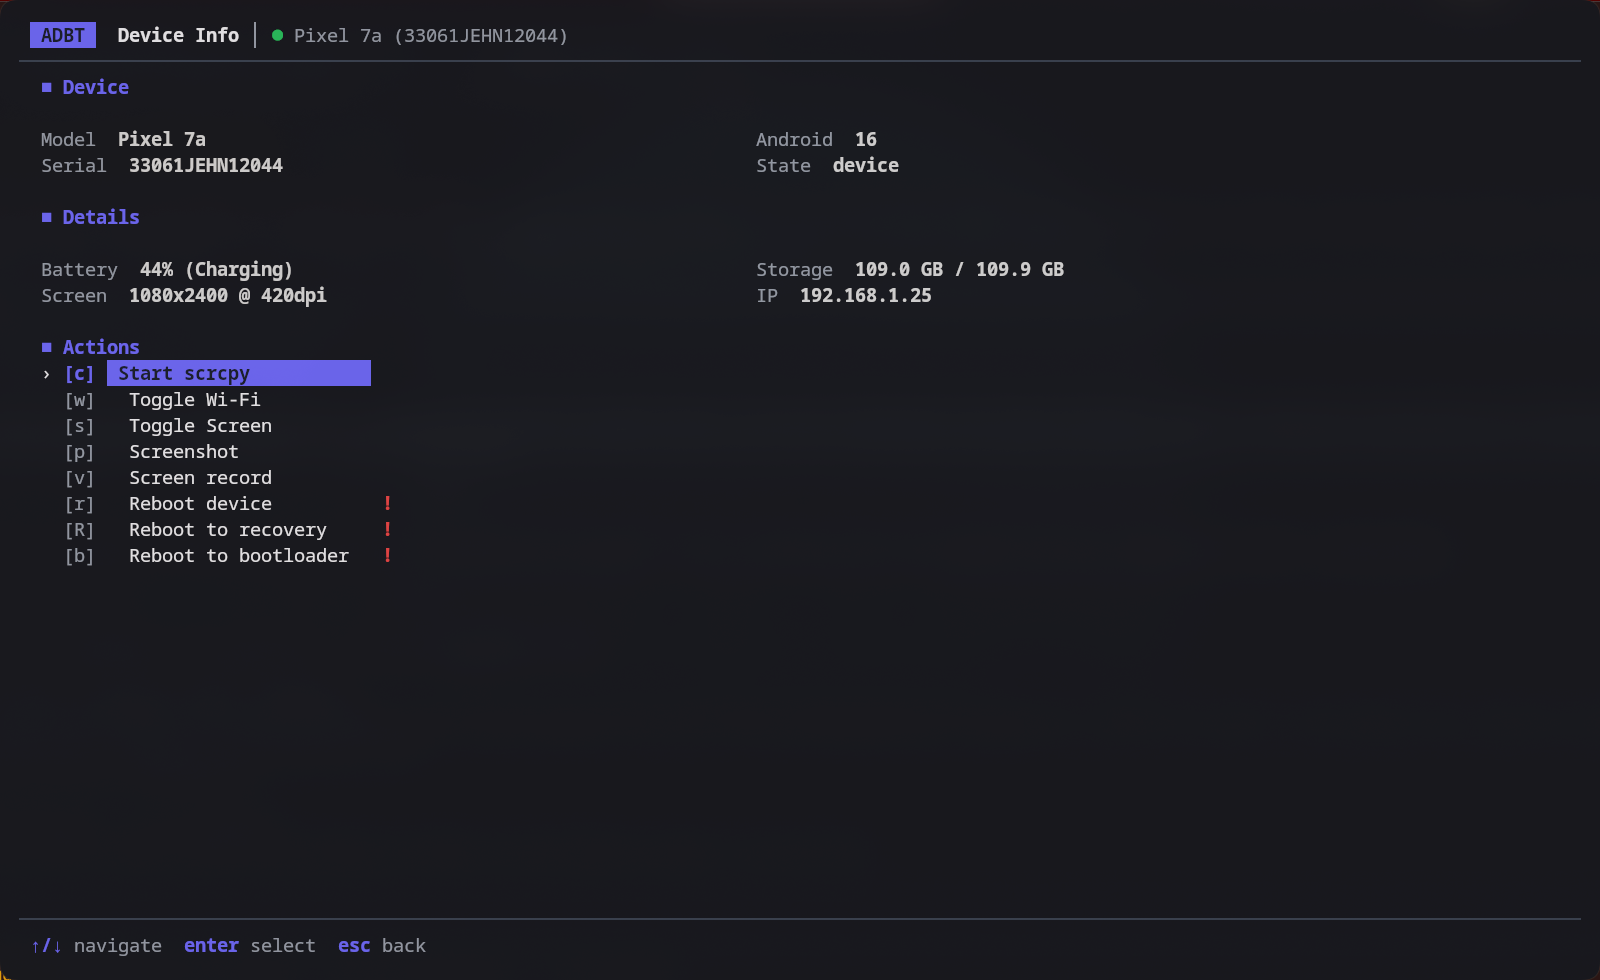
Task: Click the esc back hint in footer
Action: click(x=382, y=945)
